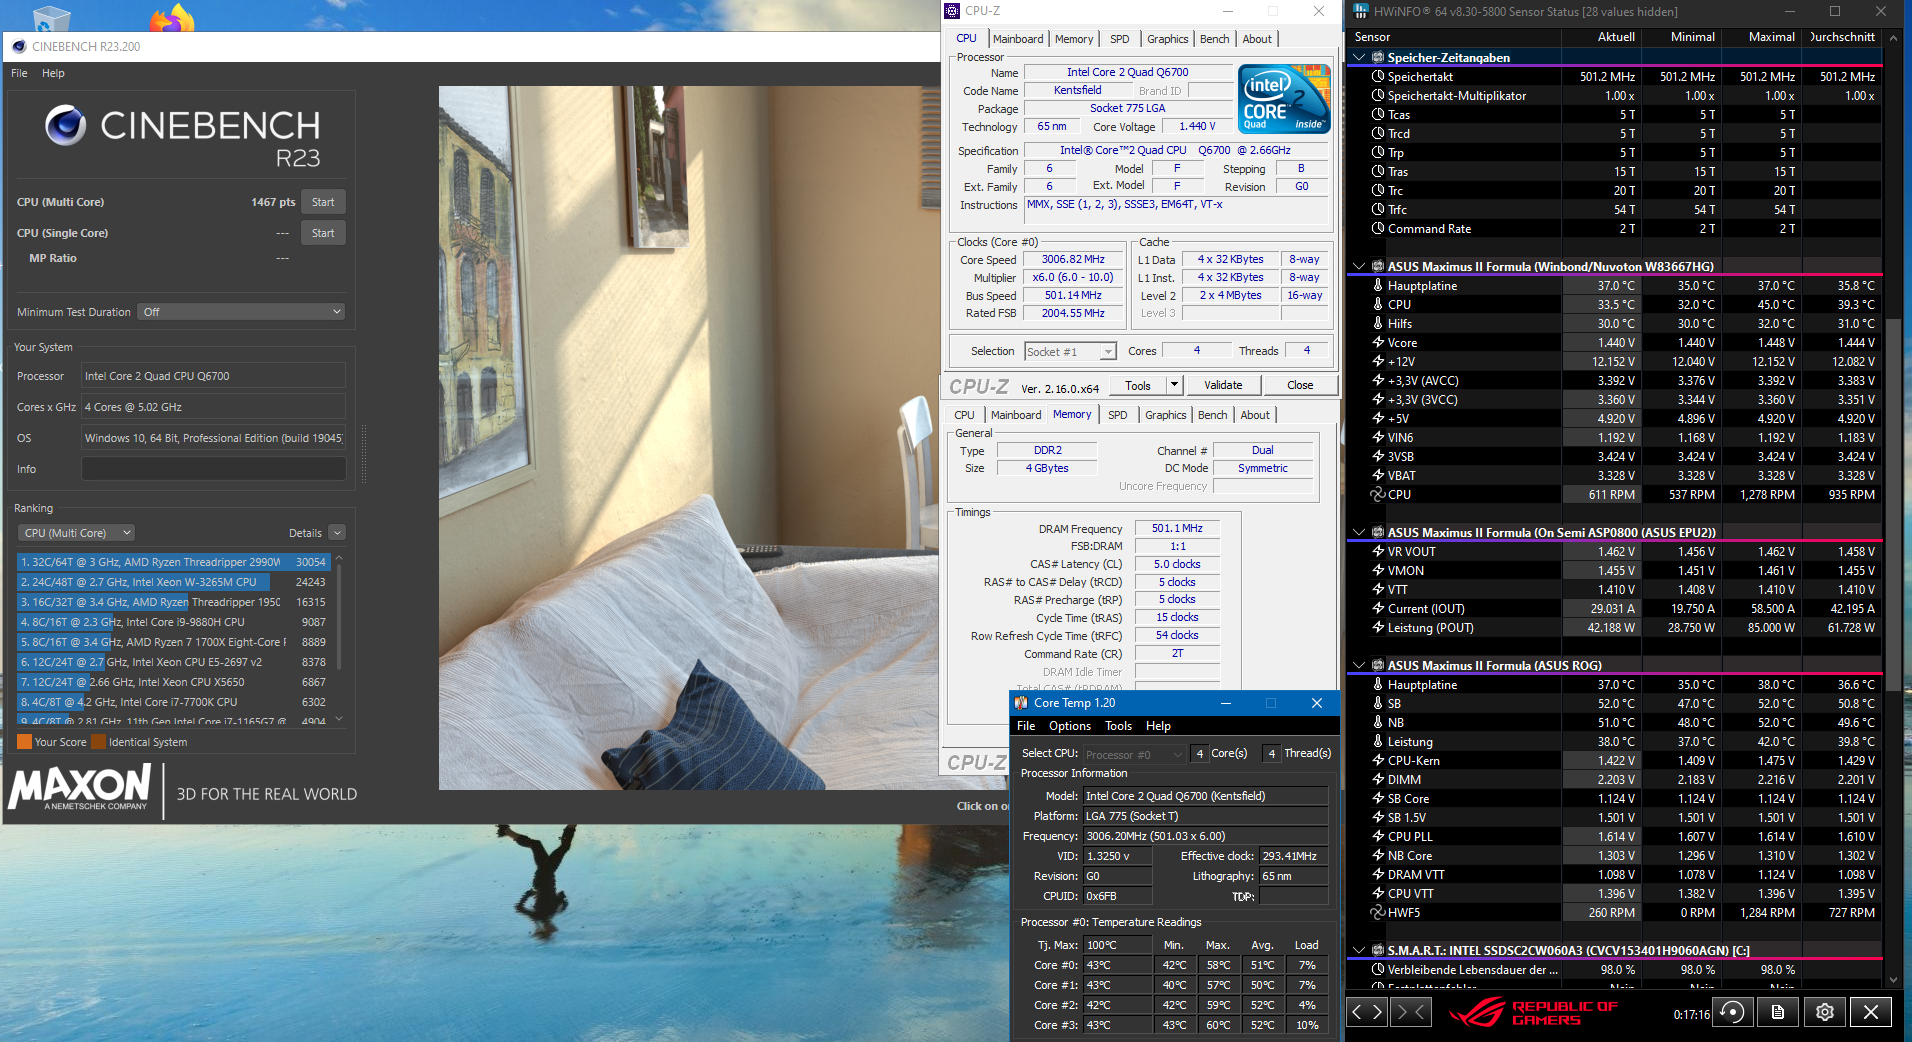1912x1042 pixels.
Task: Collapse the Speicher-Zeitangaben sensor group
Action: click(x=1359, y=58)
